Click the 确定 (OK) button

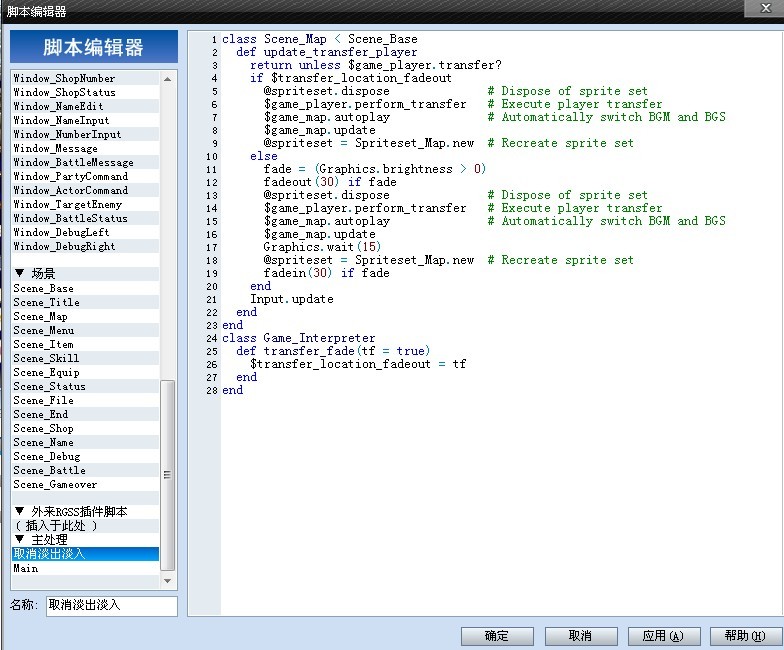[x=497, y=636]
